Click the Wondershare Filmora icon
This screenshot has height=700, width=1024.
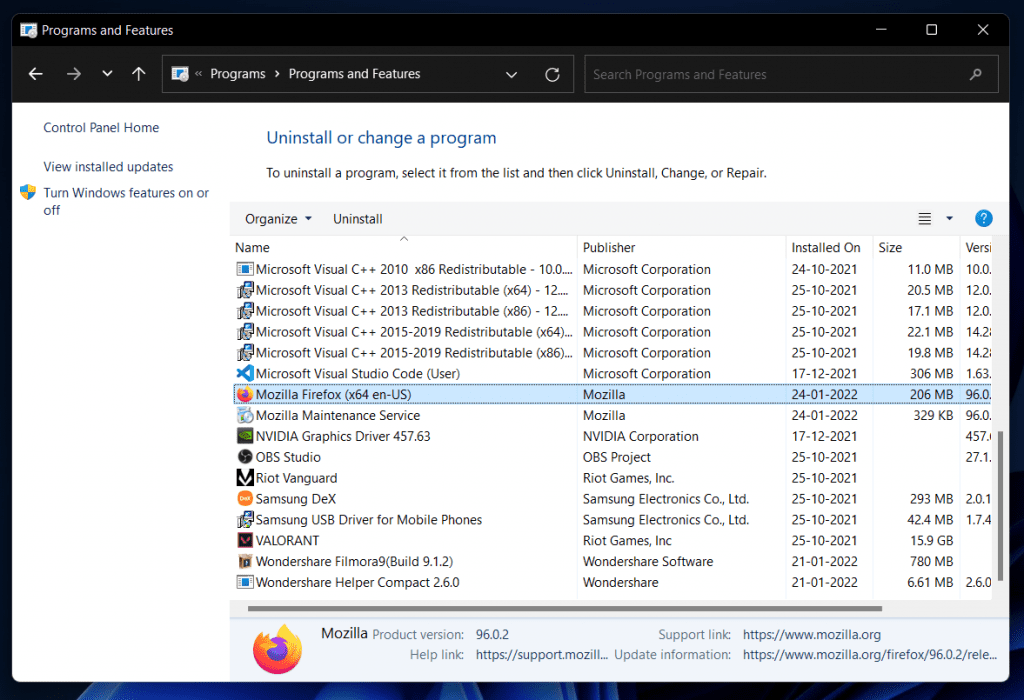pyautogui.click(x=244, y=561)
